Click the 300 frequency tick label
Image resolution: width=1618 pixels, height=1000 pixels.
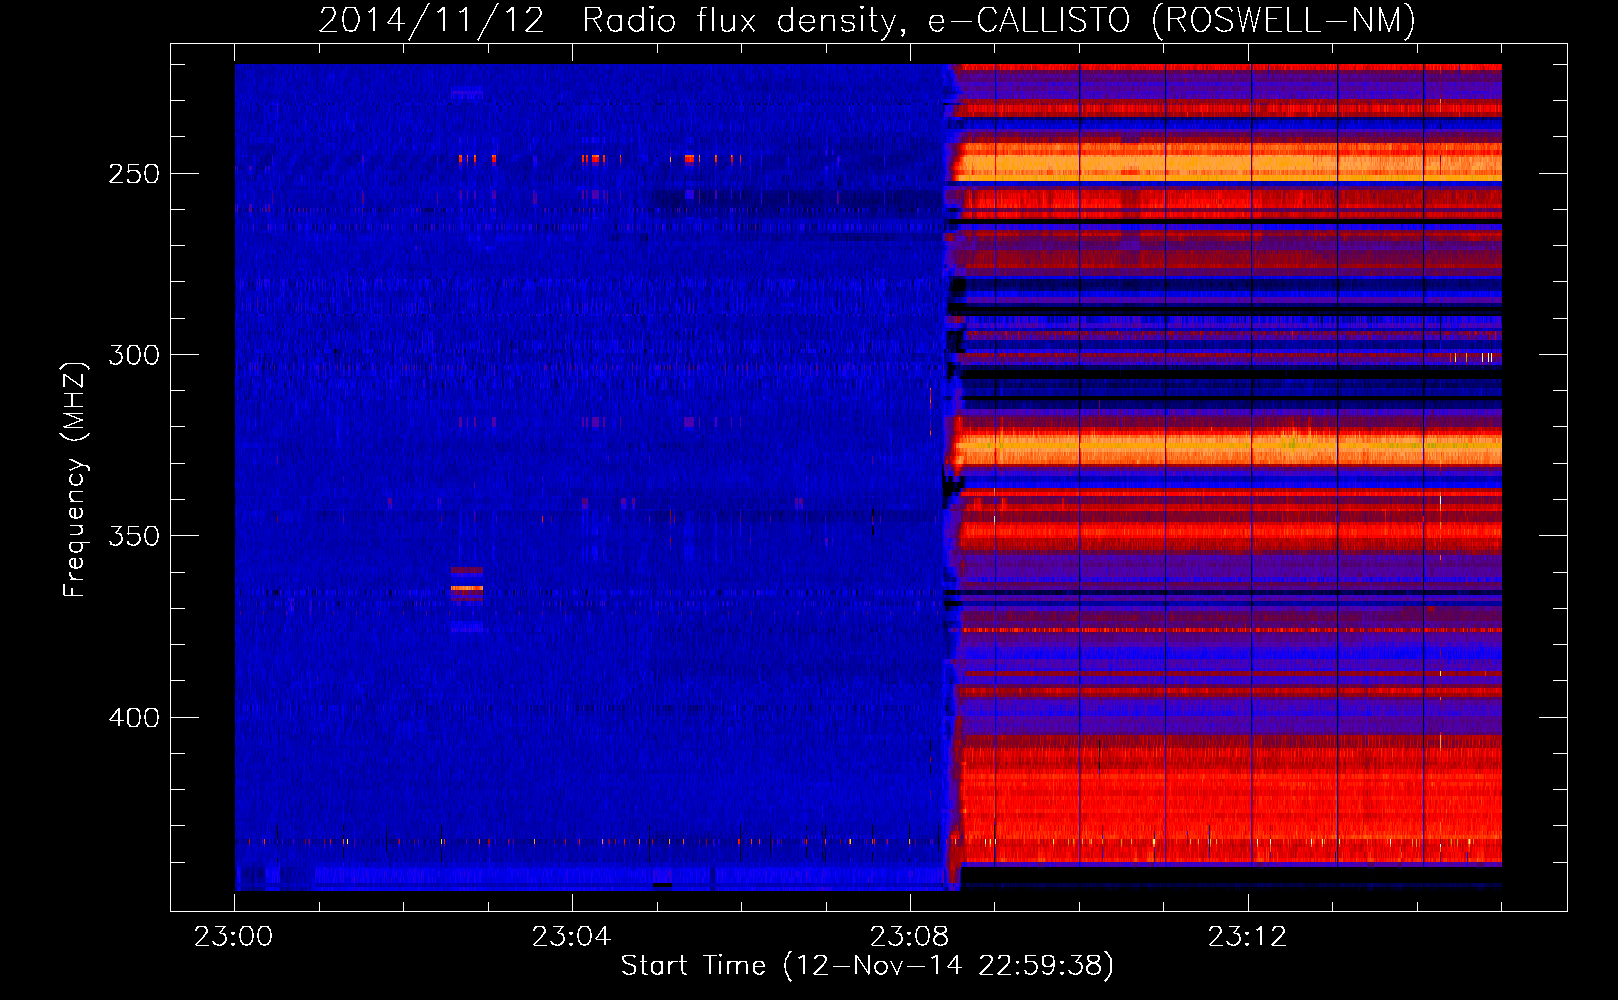[x=134, y=355]
